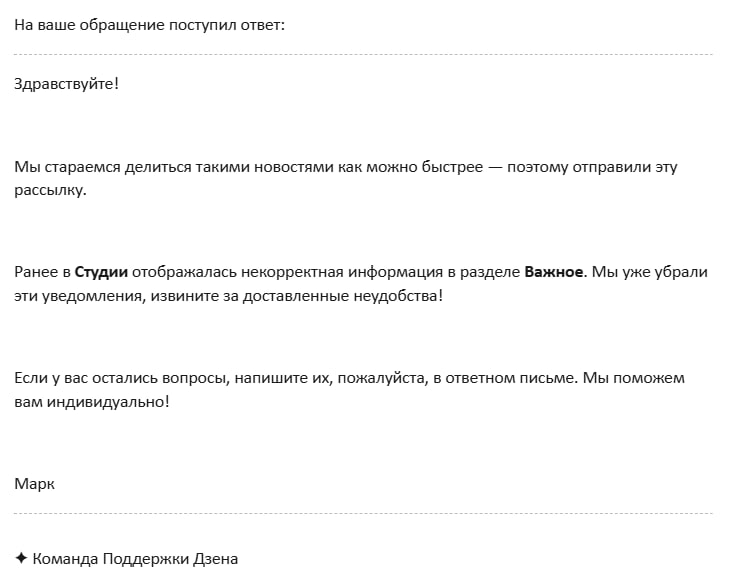Click the Команда Поддержки Дзена signature text
The height and width of the screenshot is (583, 732).
click(x=135, y=559)
